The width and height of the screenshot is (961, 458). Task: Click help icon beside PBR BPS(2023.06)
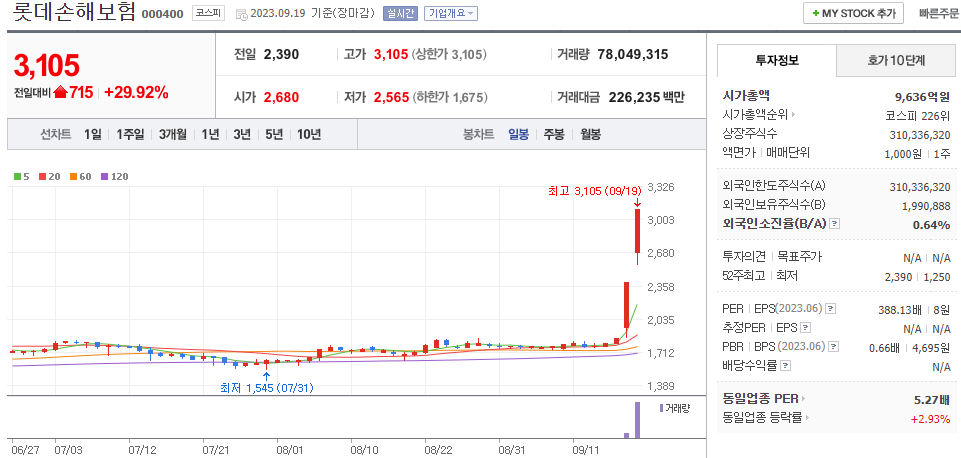tap(834, 347)
